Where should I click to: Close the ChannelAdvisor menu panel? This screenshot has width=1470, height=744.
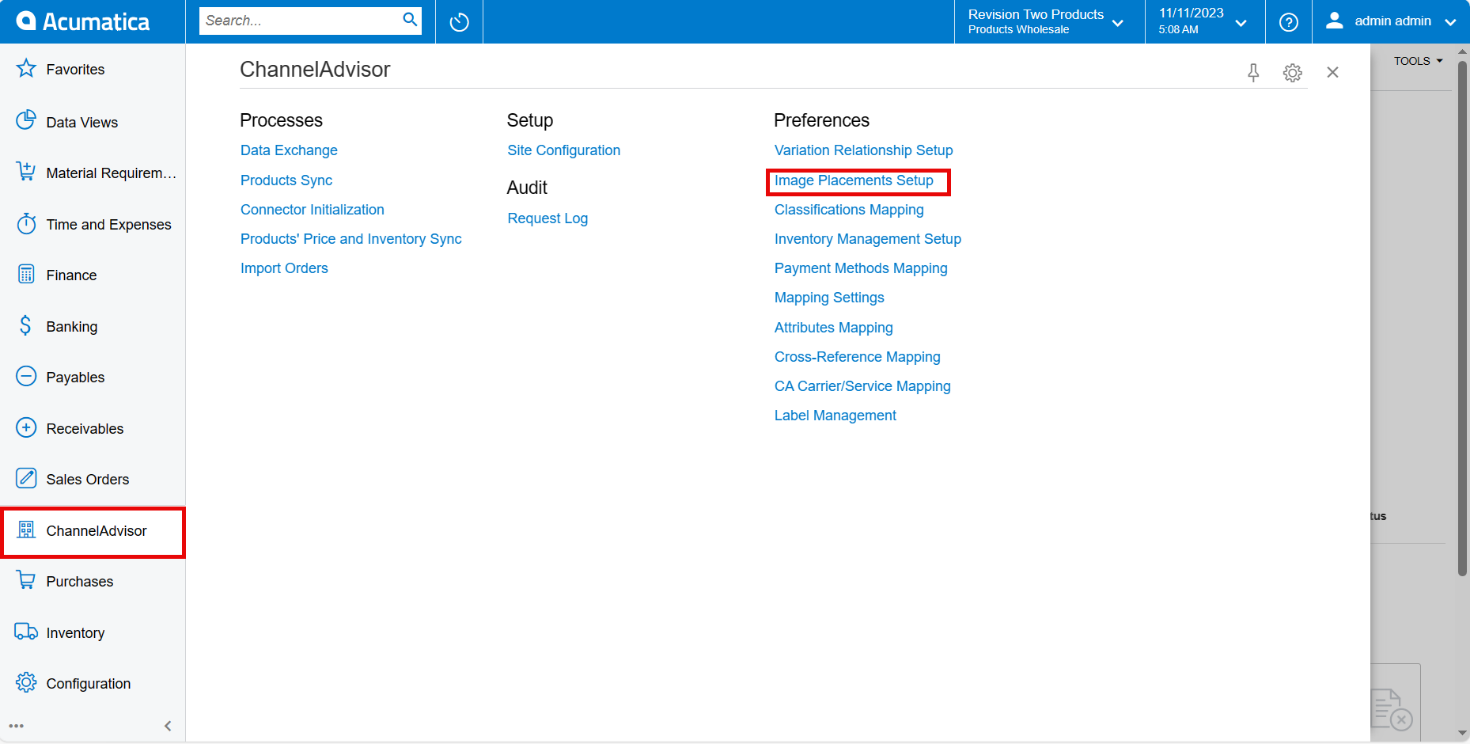(1332, 73)
